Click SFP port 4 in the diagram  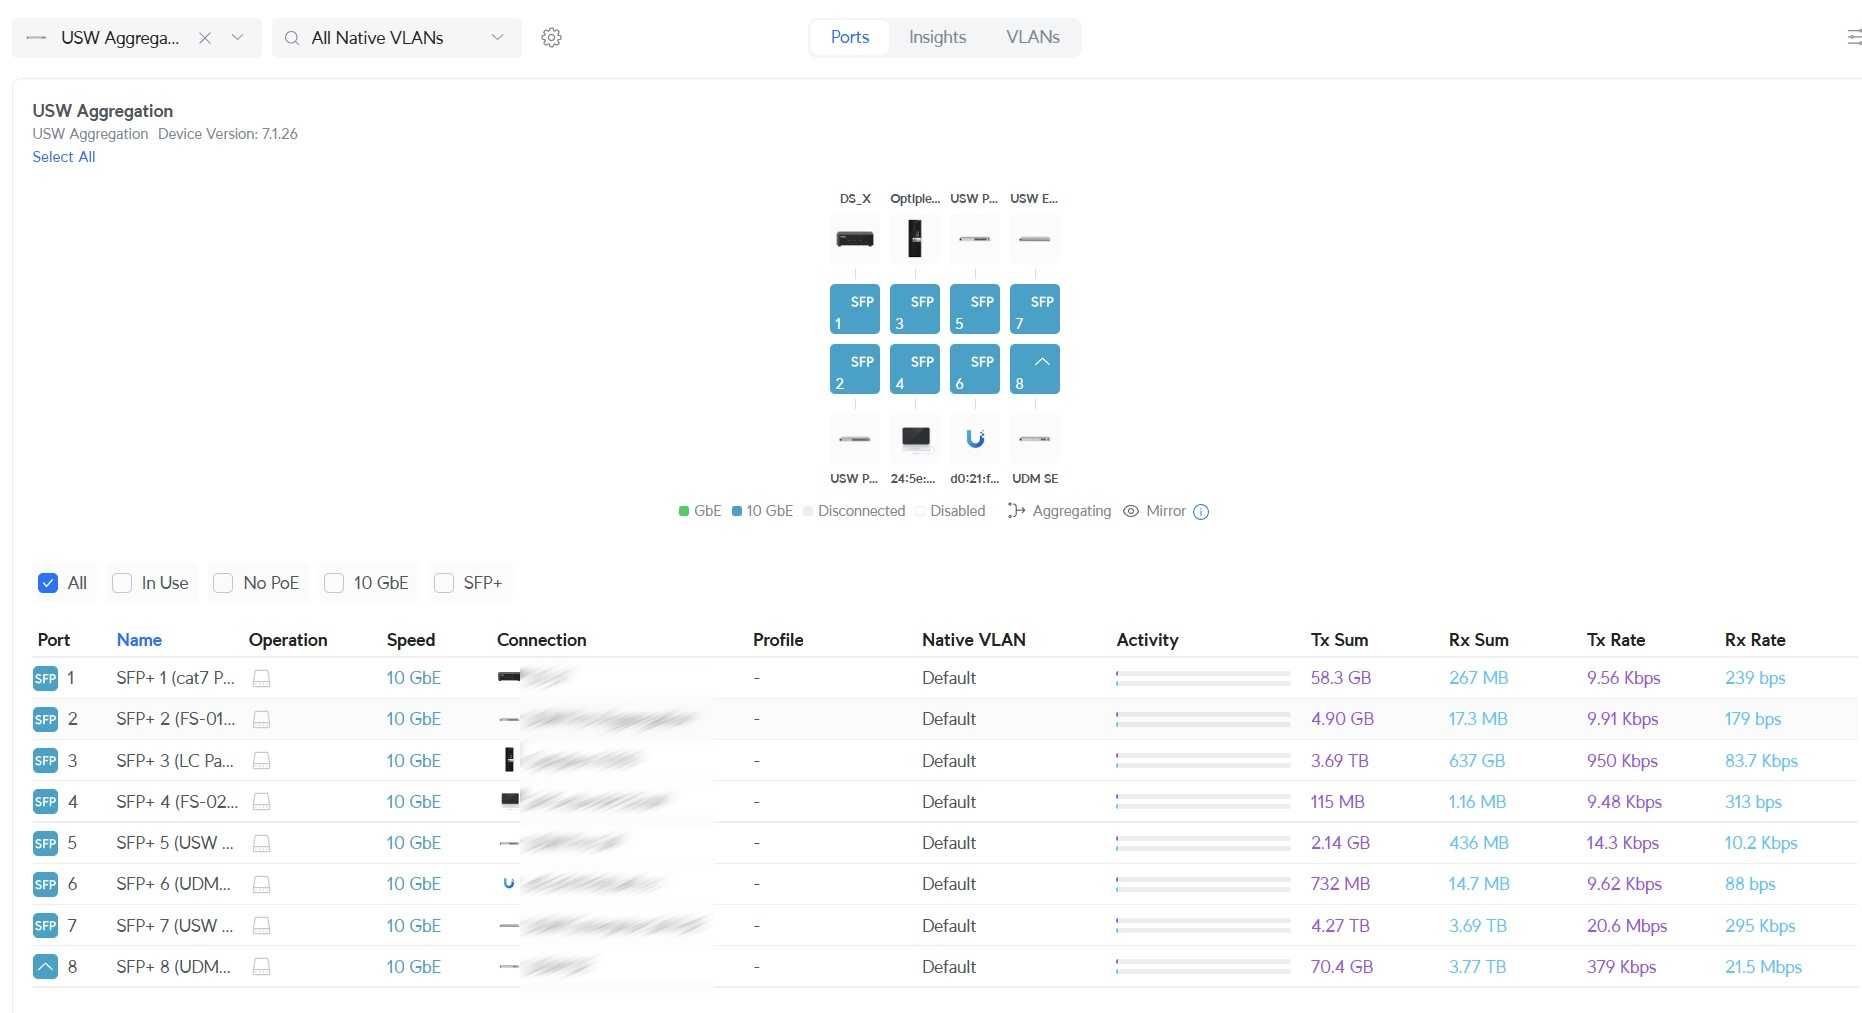coord(914,369)
